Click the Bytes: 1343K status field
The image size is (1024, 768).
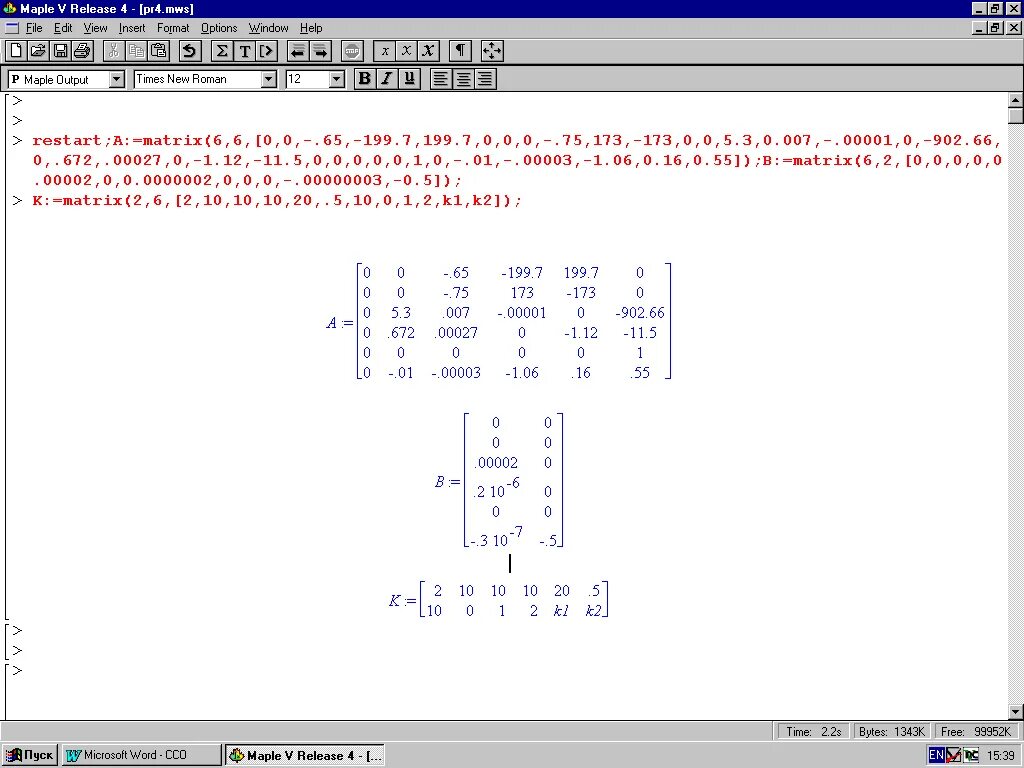(x=891, y=731)
